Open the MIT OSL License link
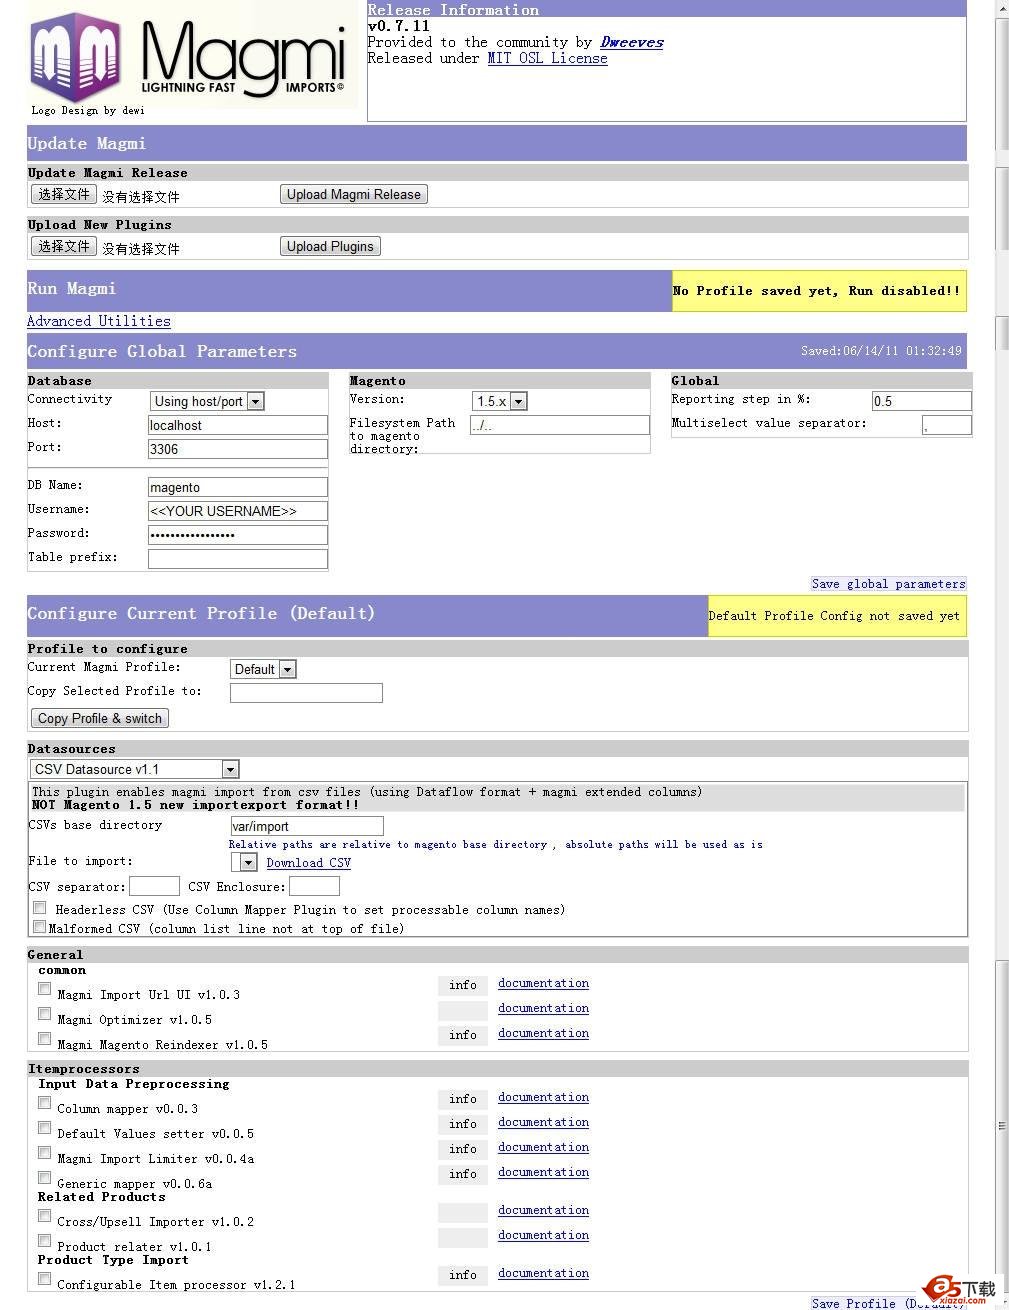Screen dimensions: 1009x1310 [x=547, y=58]
